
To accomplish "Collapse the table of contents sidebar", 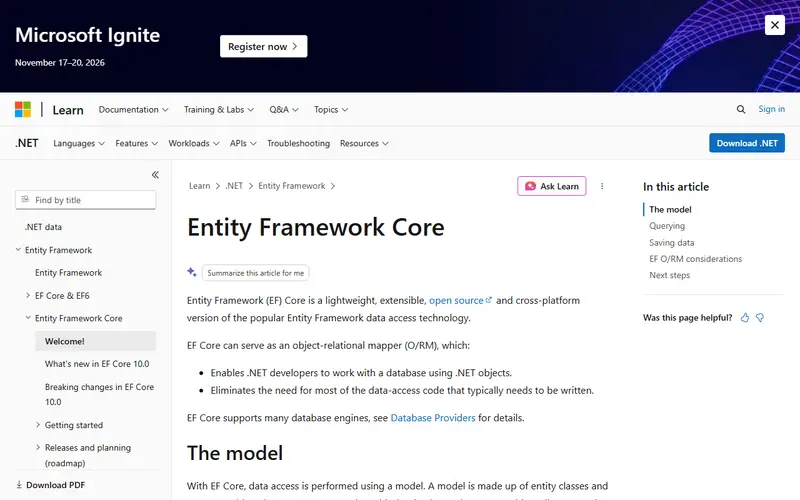I will tap(155, 174).
